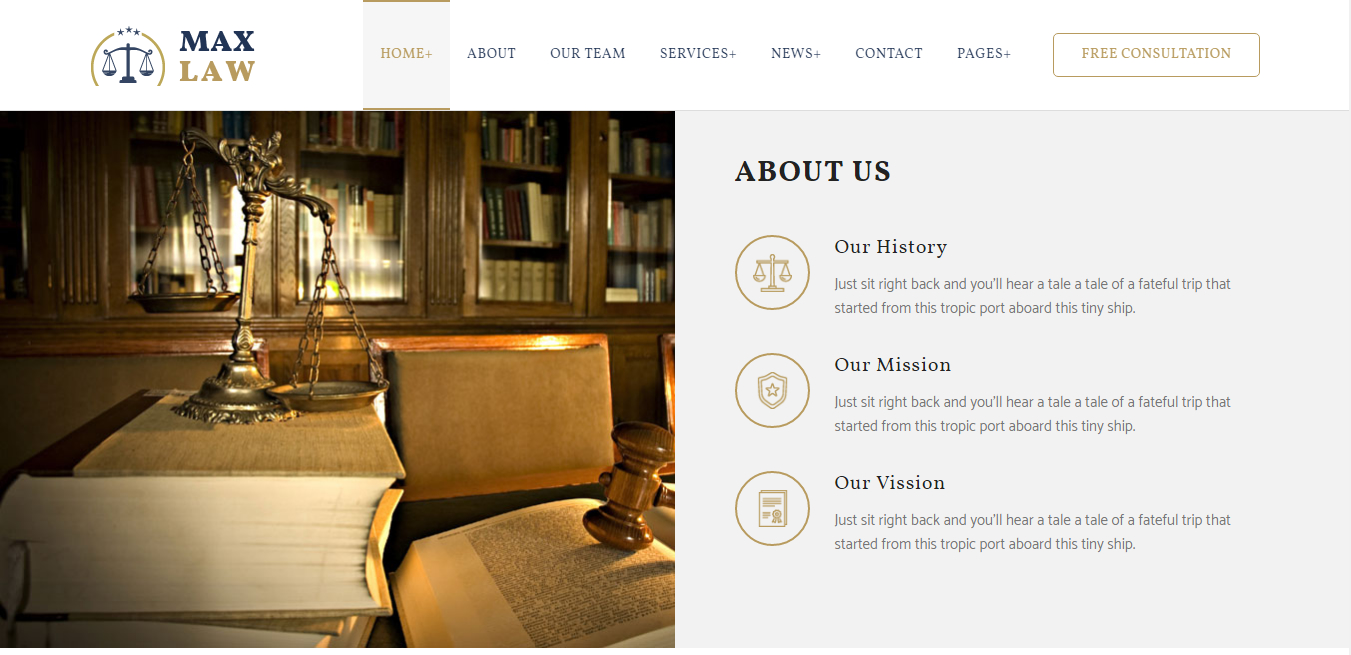Click the Our History scales icon
The image size is (1351, 655).
click(x=772, y=272)
